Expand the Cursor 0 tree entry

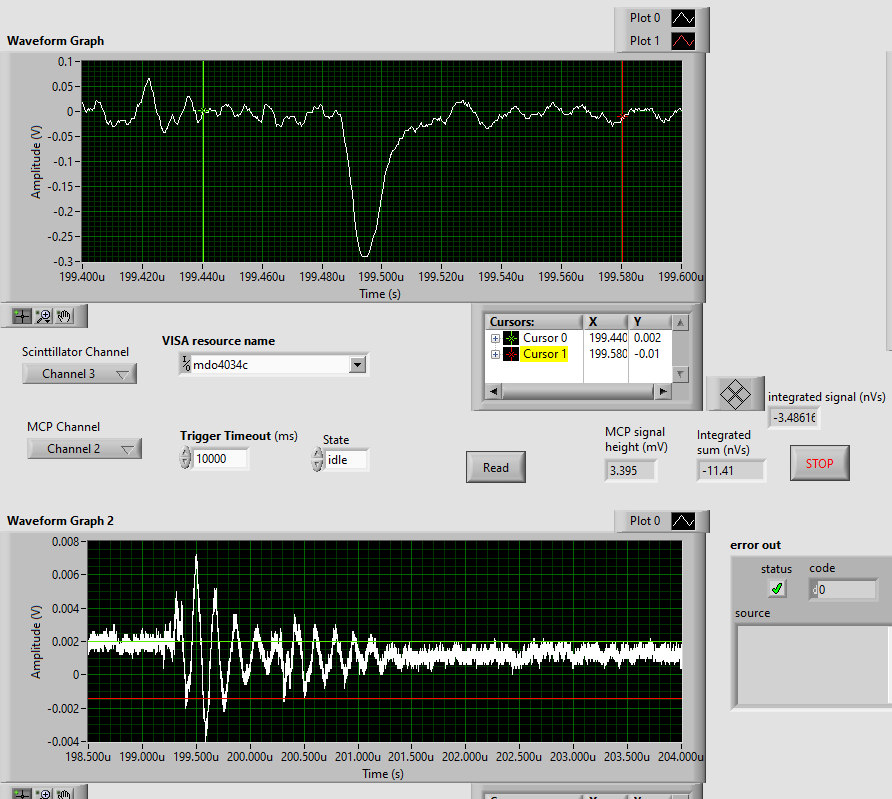click(x=495, y=338)
